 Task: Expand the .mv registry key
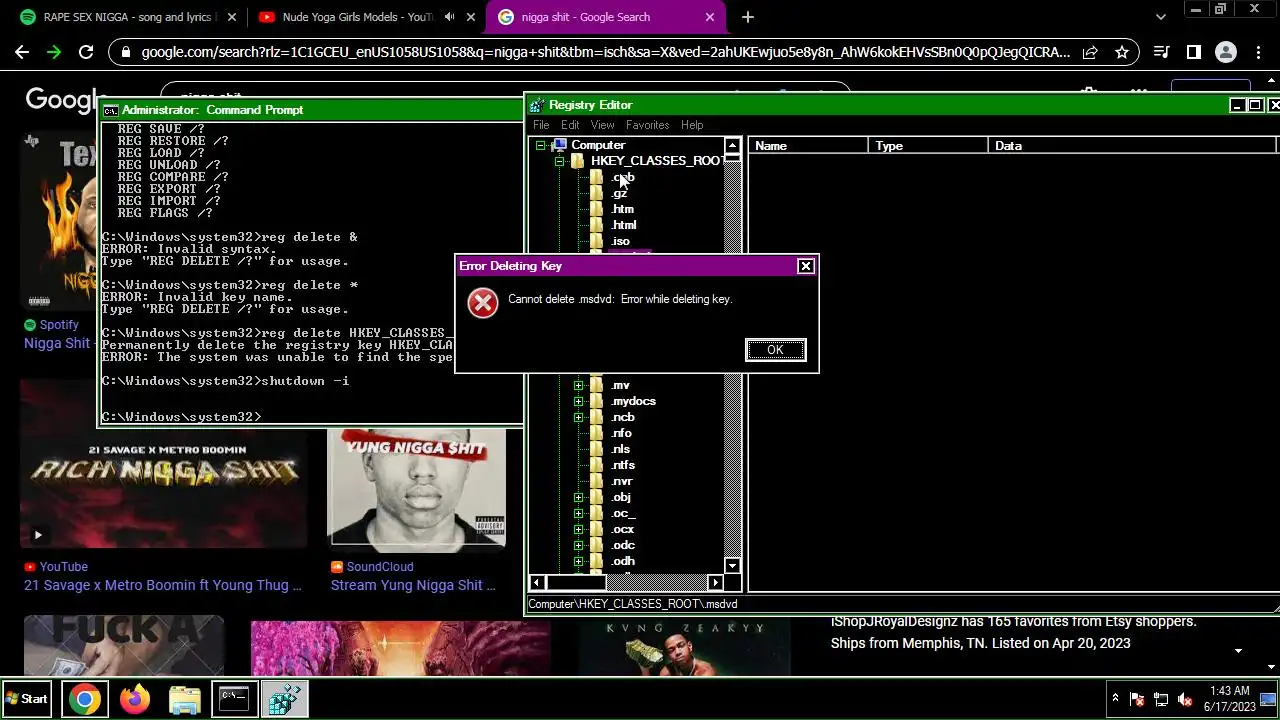click(x=579, y=385)
